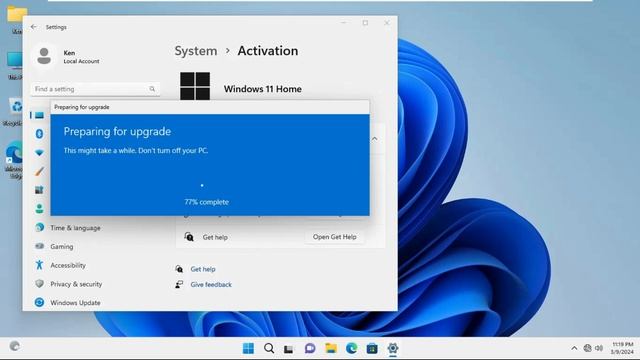Show hidden system tray icons
Viewport: 640px width, 360px height.
(x=574, y=348)
